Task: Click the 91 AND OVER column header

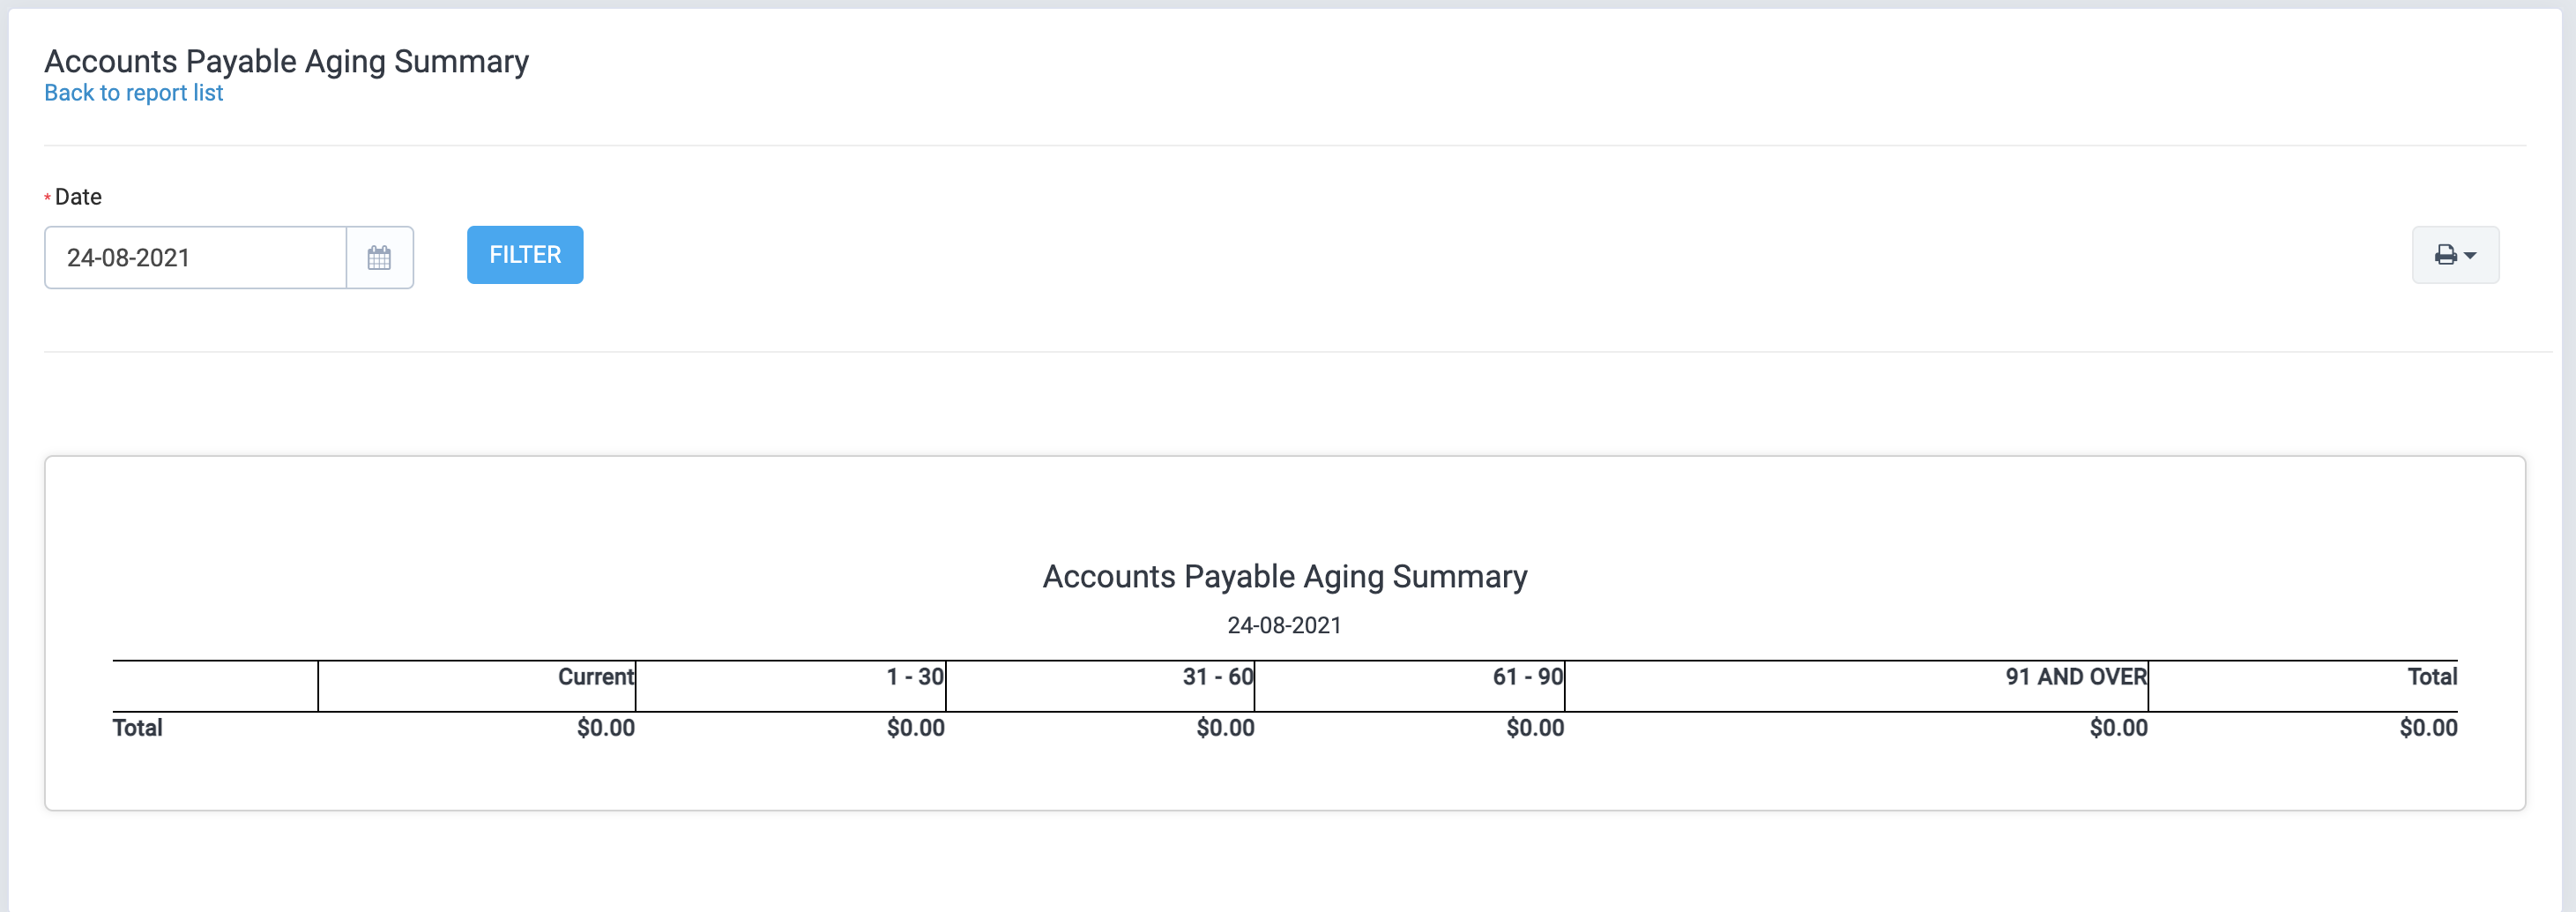Action: (2073, 677)
